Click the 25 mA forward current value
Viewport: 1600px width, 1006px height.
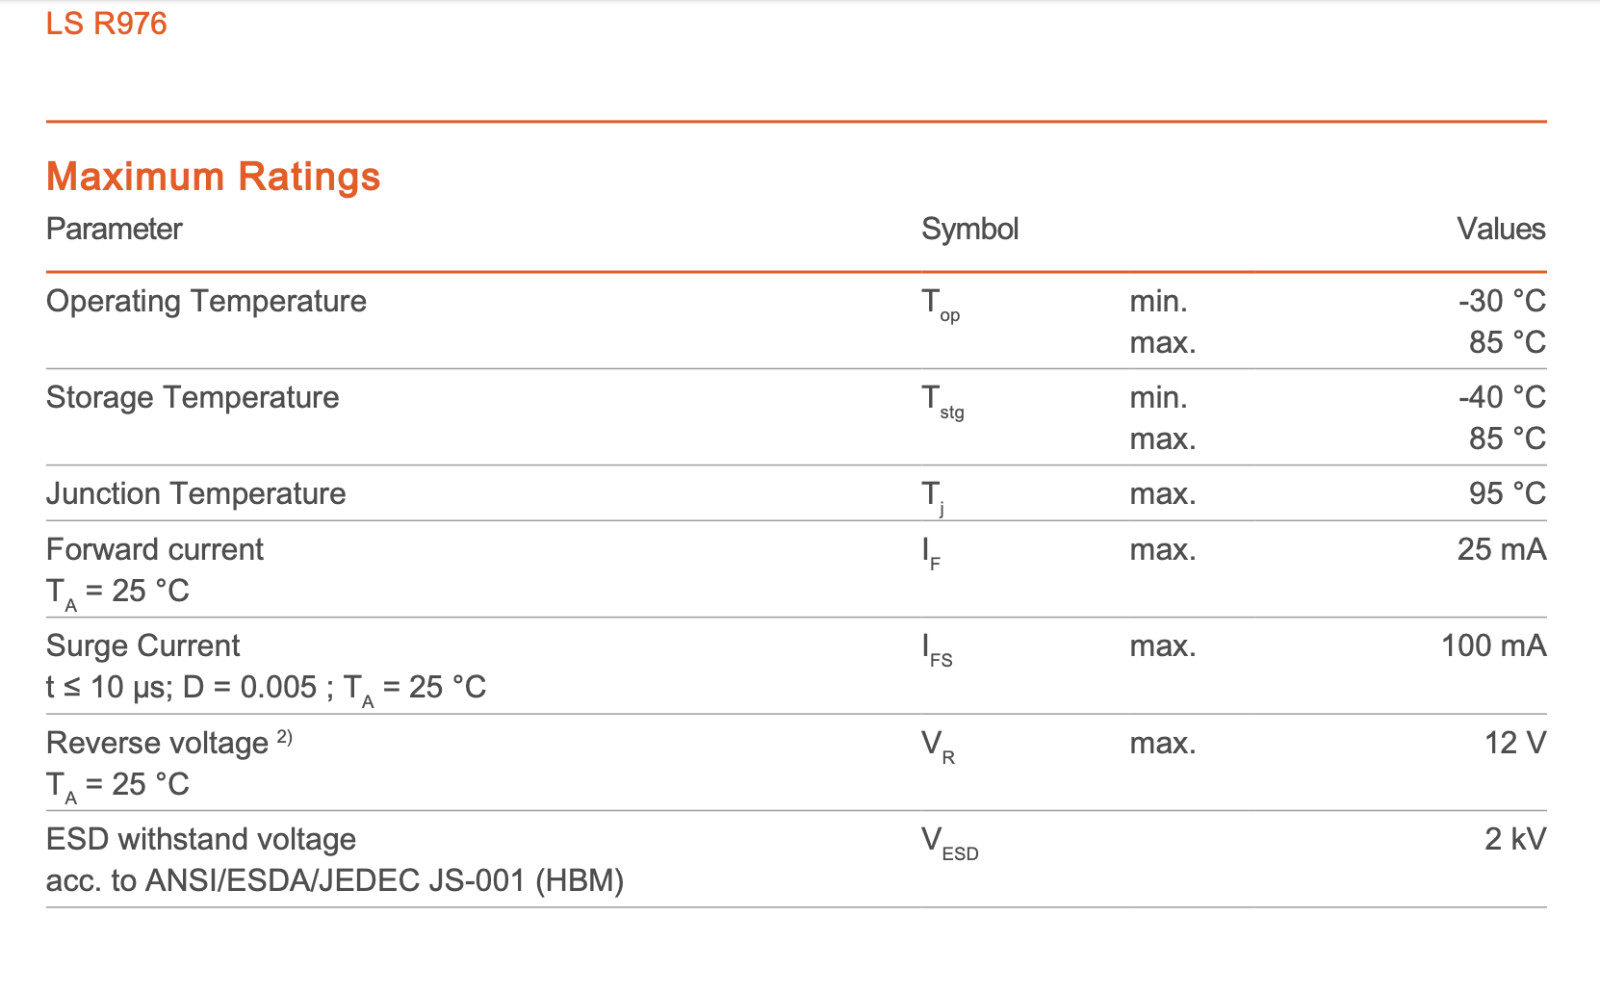(x=1501, y=549)
